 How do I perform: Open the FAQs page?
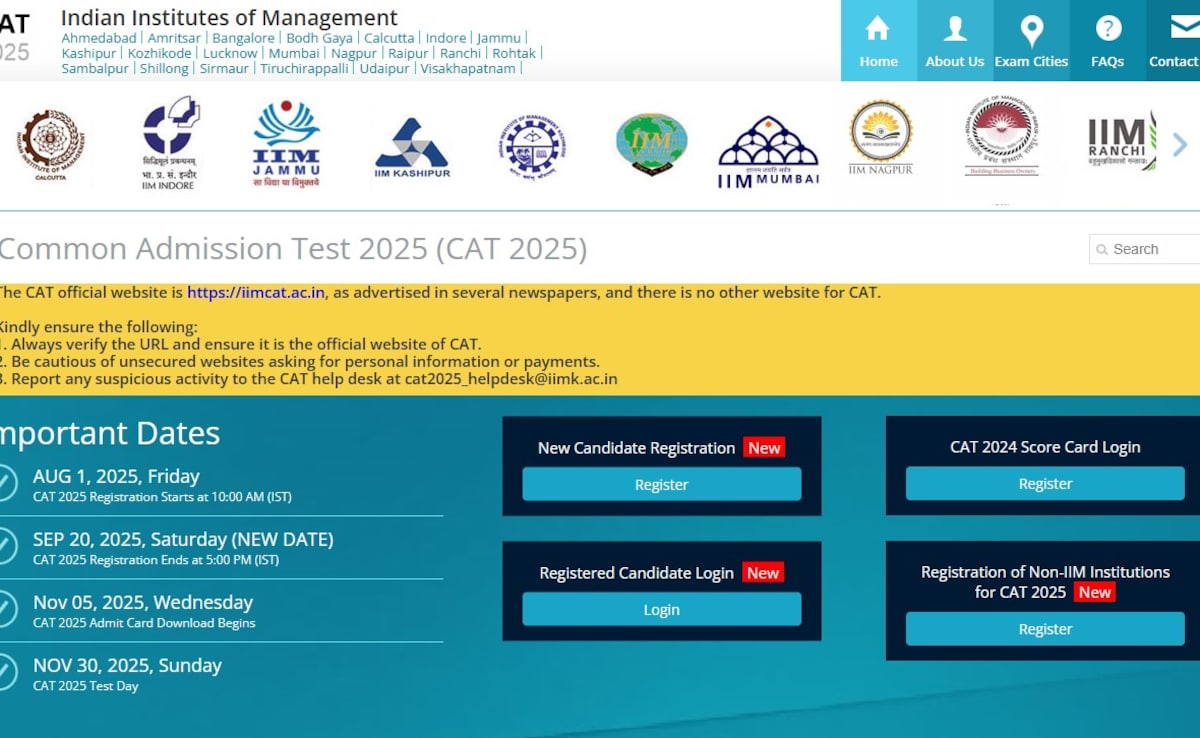click(x=1107, y=41)
